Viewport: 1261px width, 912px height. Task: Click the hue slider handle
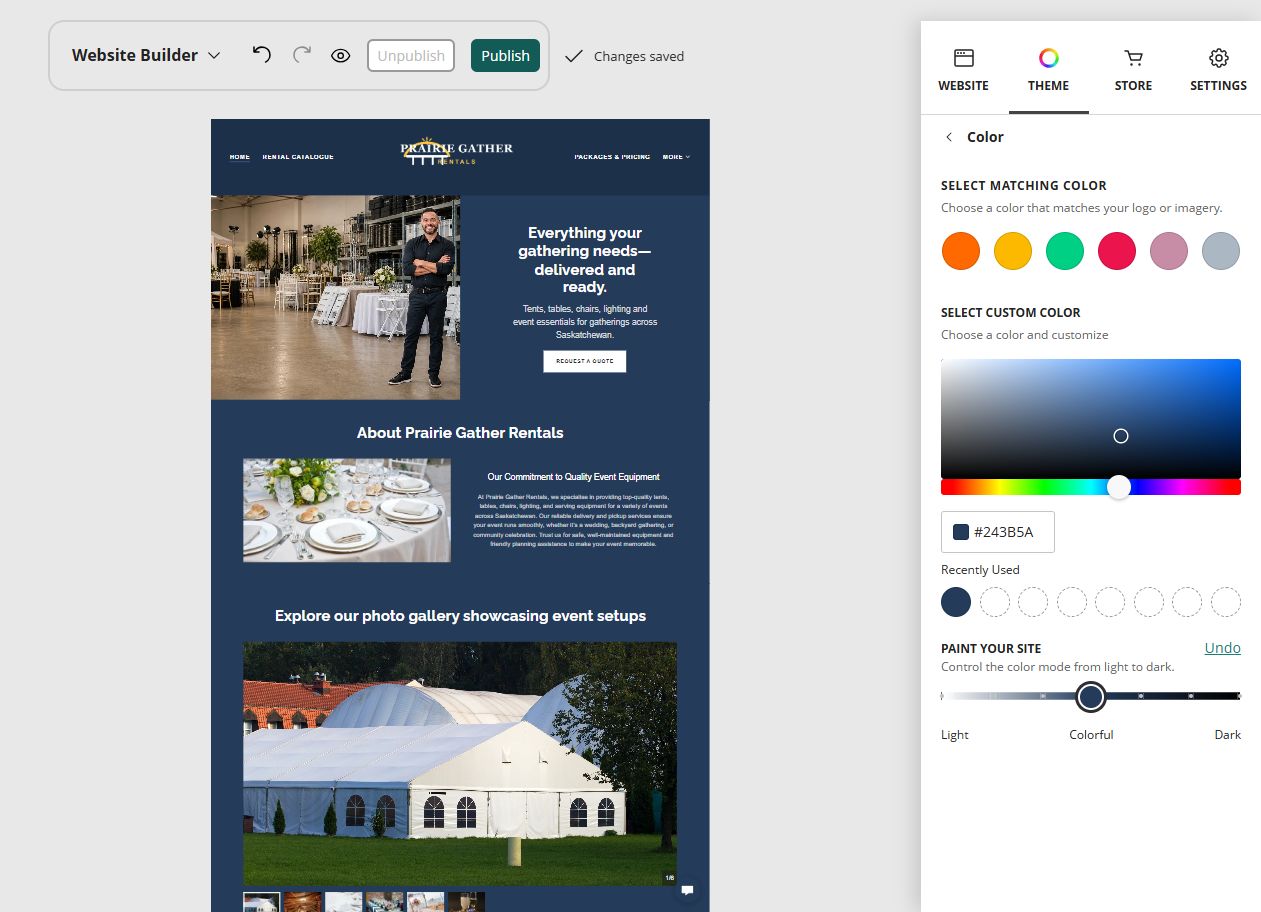(1119, 487)
